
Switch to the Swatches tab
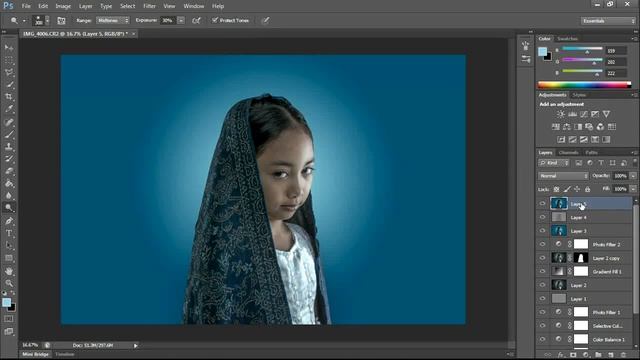[567, 39]
